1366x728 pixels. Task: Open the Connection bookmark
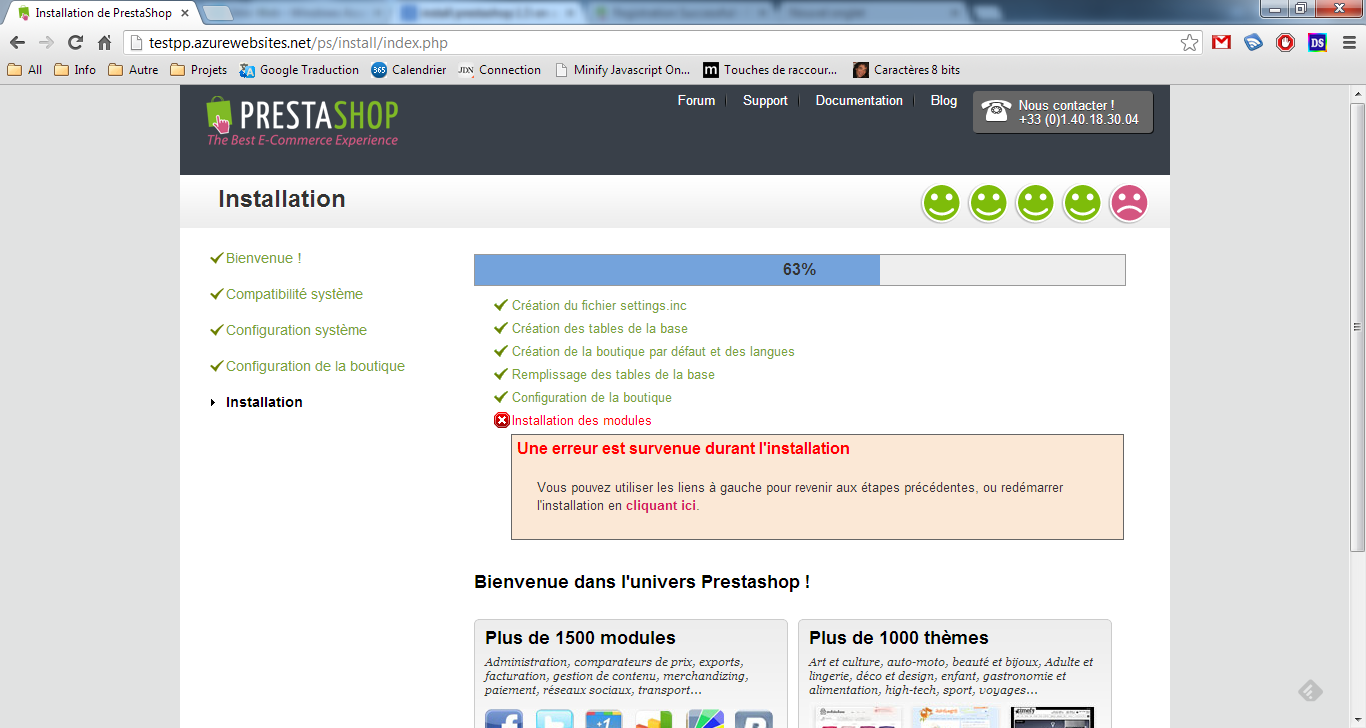pyautogui.click(x=500, y=70)
